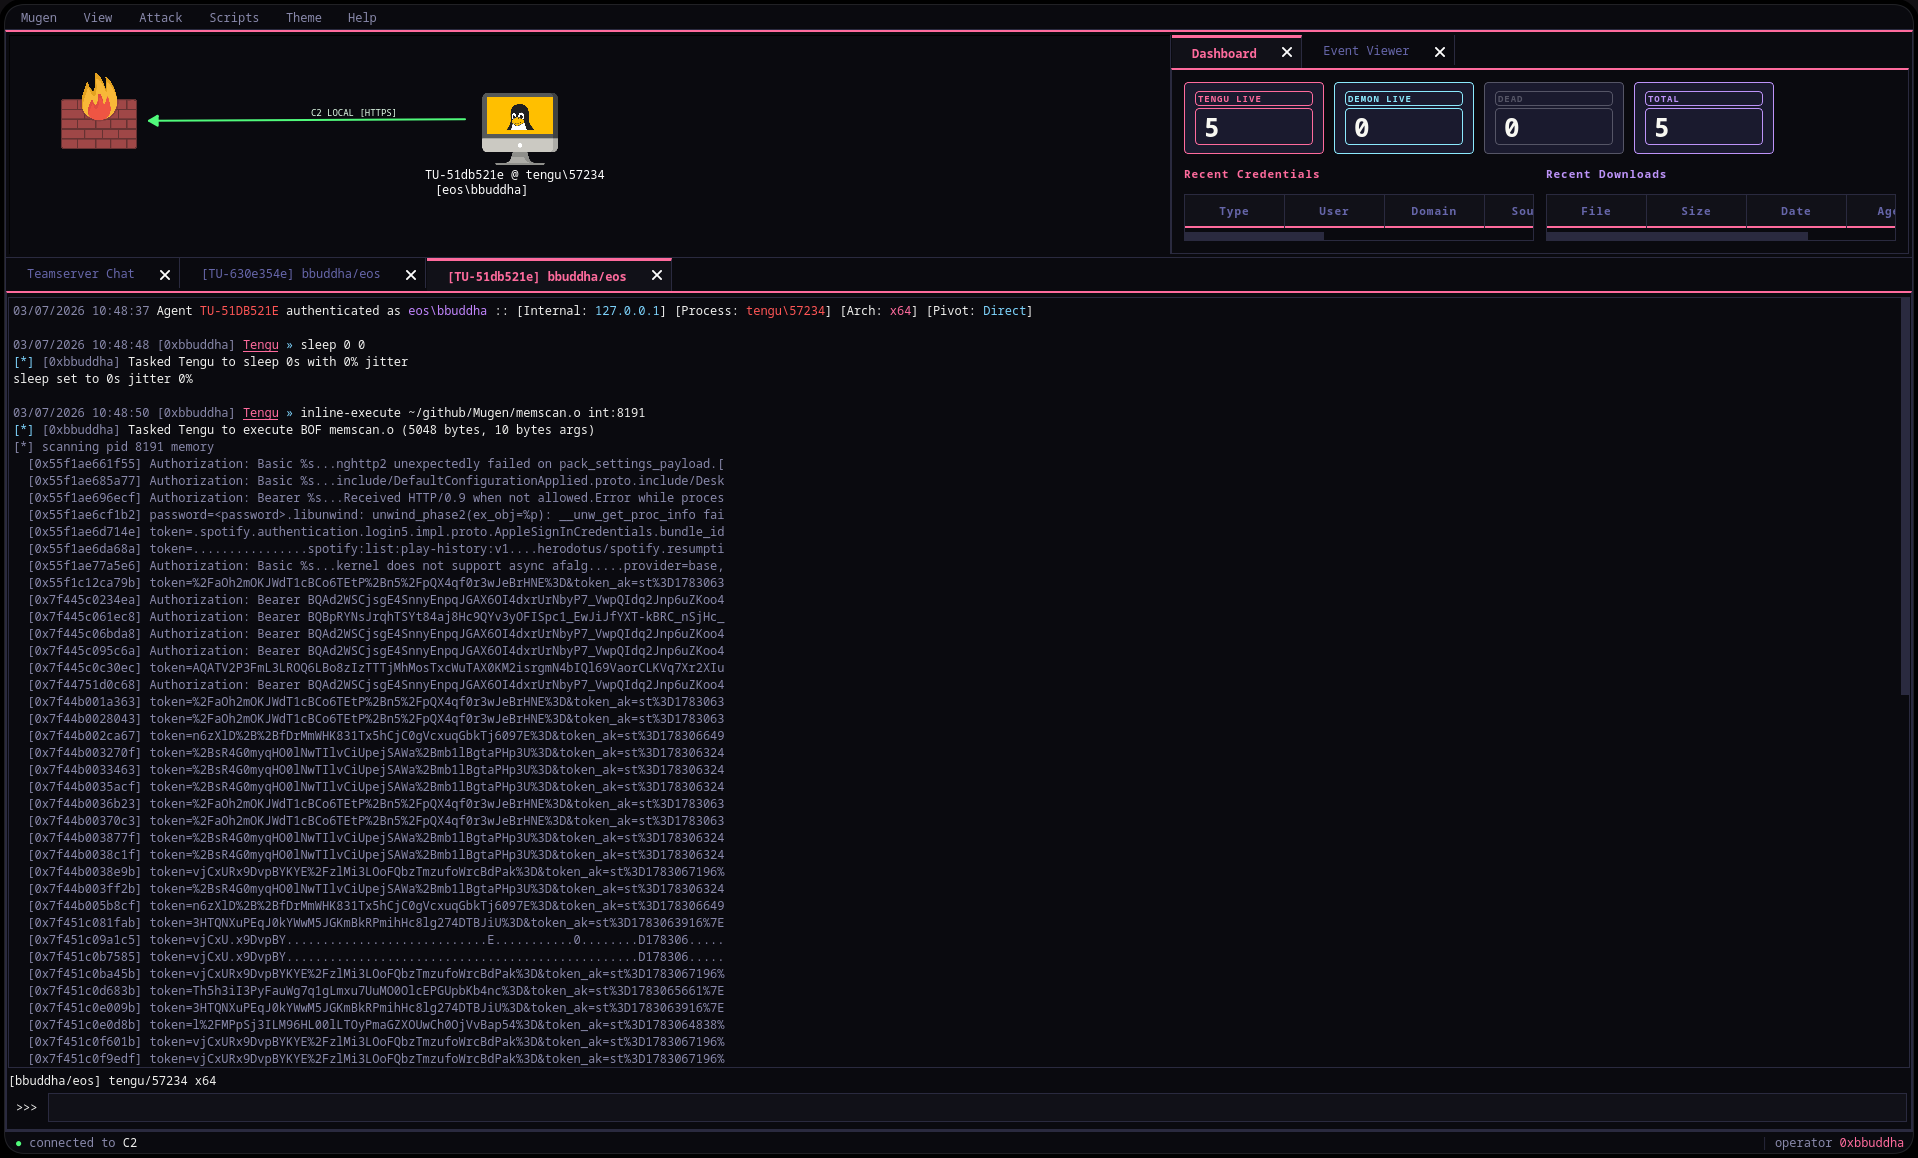This screenshot has height=1158, width=1918.
Task: Close the Teamserver Chat tab
Action: coord(165,275)
